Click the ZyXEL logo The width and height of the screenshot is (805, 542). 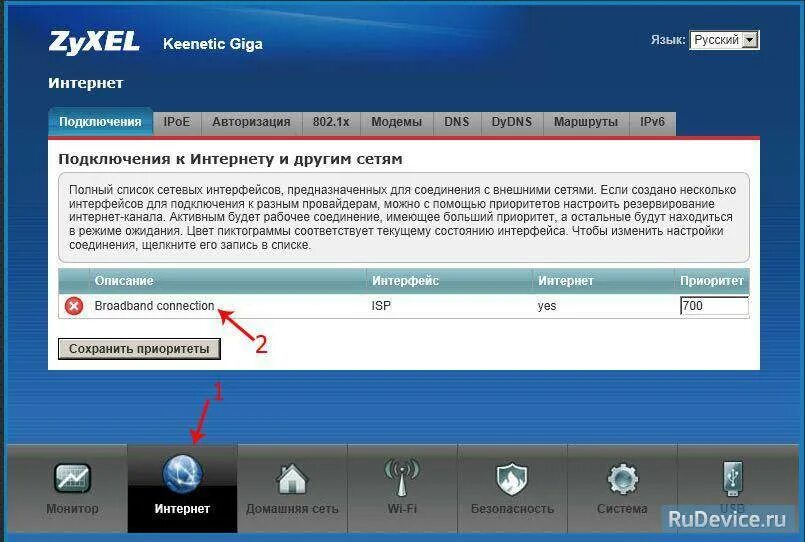click(94, 42)
